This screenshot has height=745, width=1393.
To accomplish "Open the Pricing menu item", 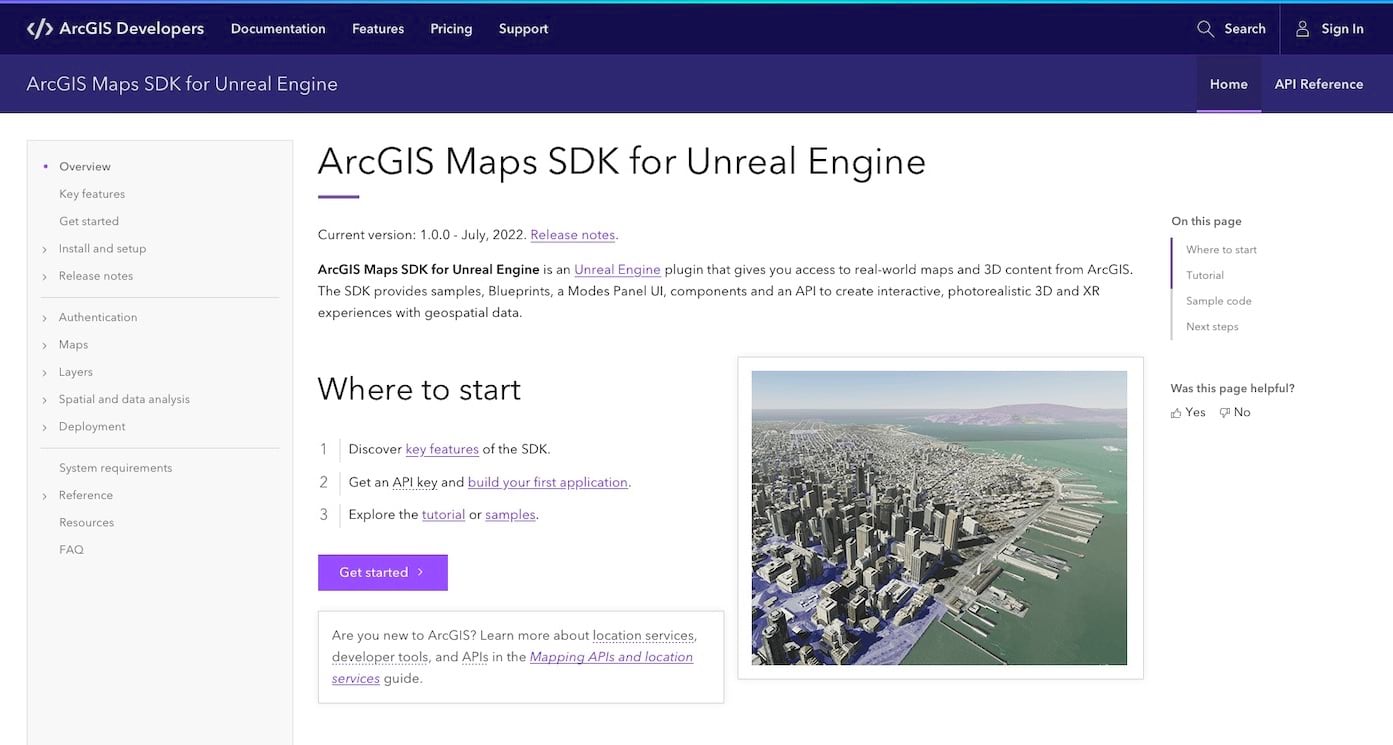I will (451, 29).
